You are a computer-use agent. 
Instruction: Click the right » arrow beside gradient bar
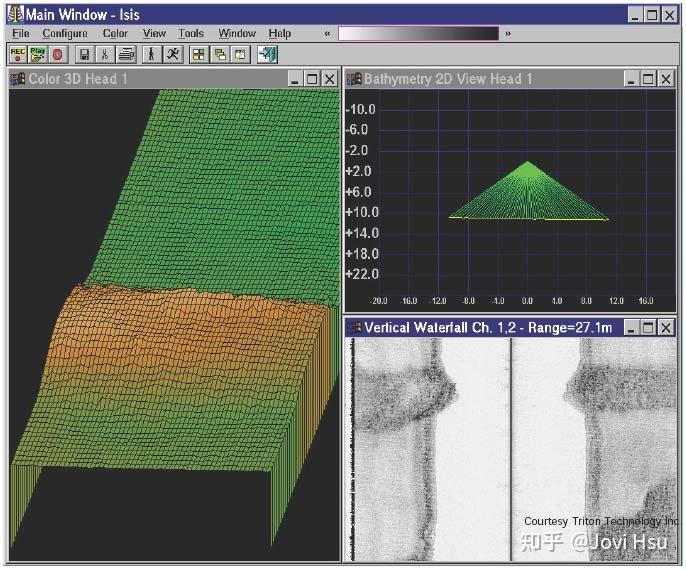tap(508, 33)
